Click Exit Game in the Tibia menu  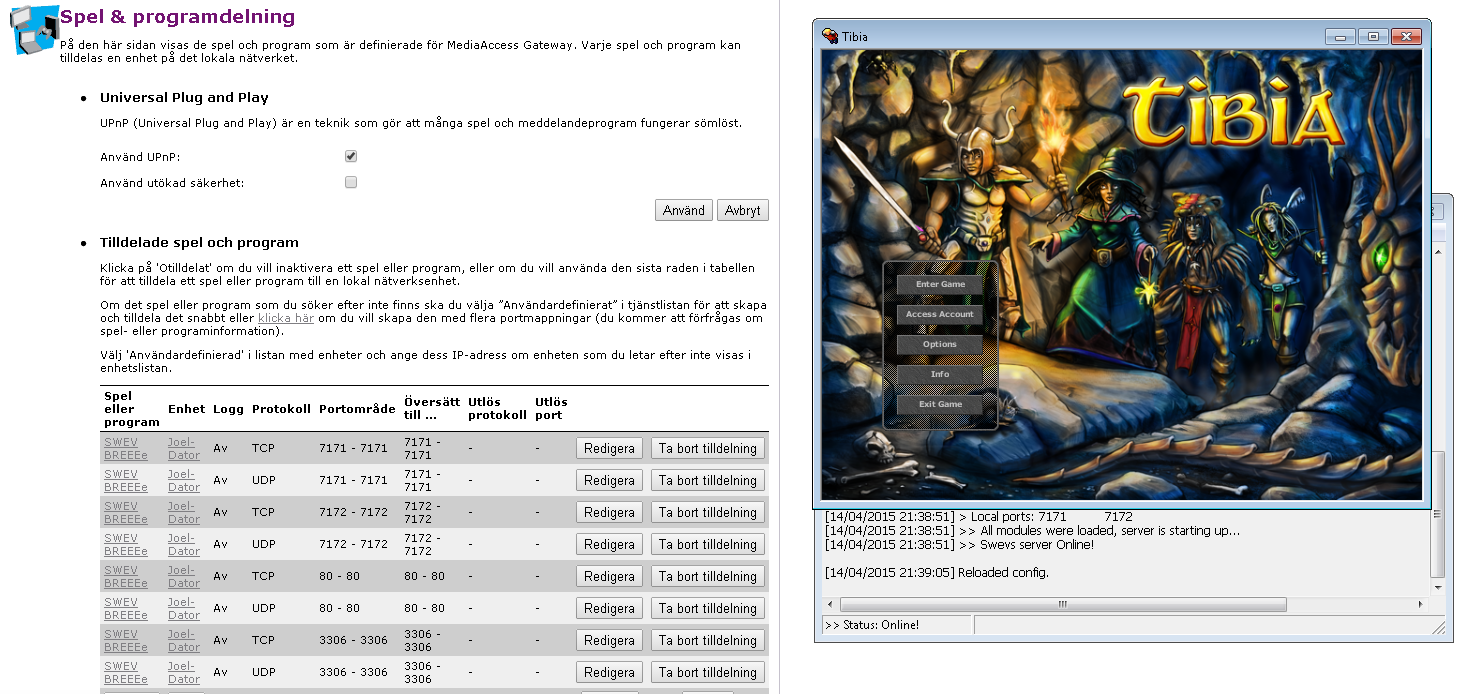click(940, 404)
